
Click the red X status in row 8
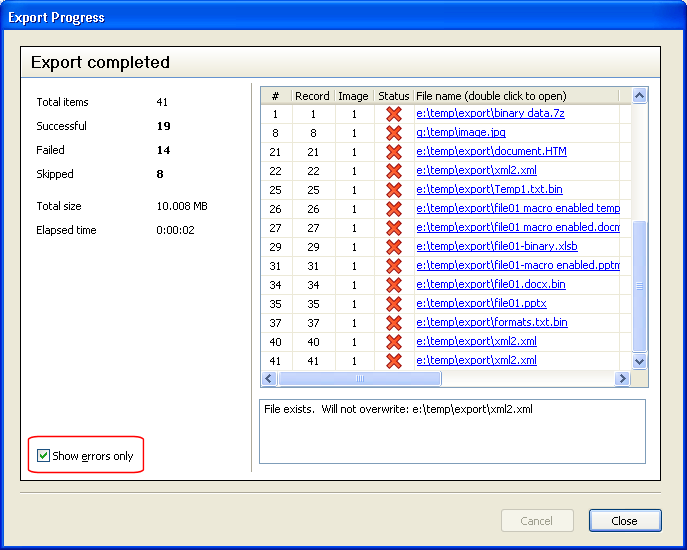pos(394,133)
